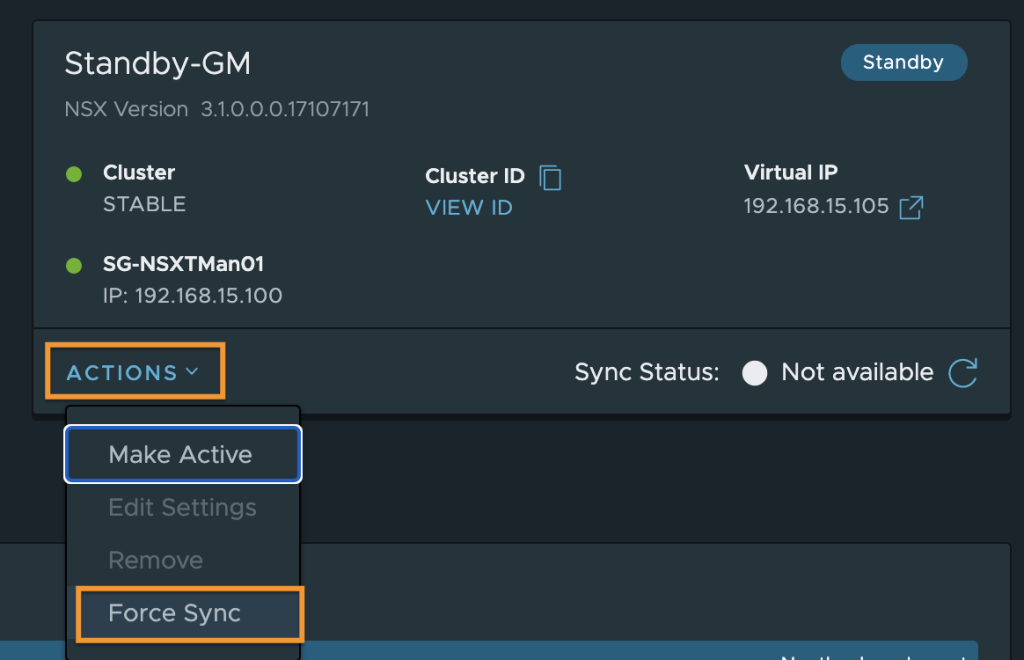
Task: Click the Virtual IP address 192.168.15.105
Action: [x=816, y=206]
